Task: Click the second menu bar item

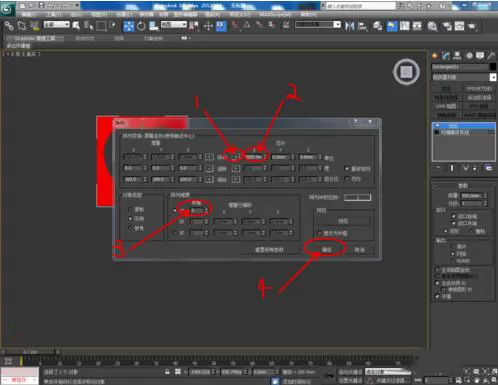Action: tap(54, 14)
